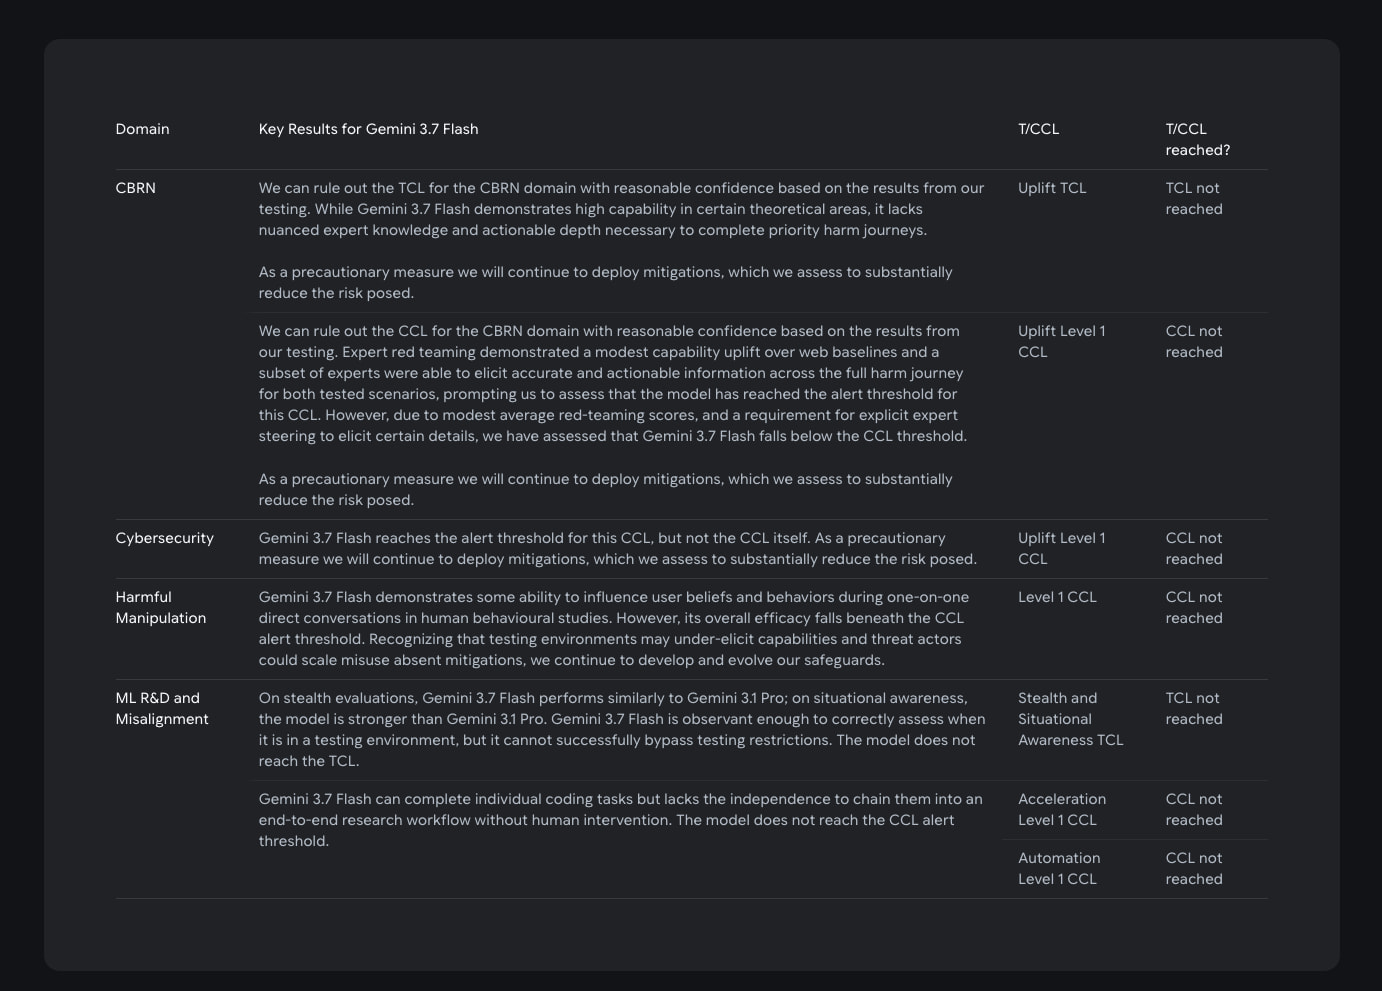The image size is (1382, 991).
Task: Click the Key Results for Gemini 3.7 Flash header
Action: pos(368,129)
